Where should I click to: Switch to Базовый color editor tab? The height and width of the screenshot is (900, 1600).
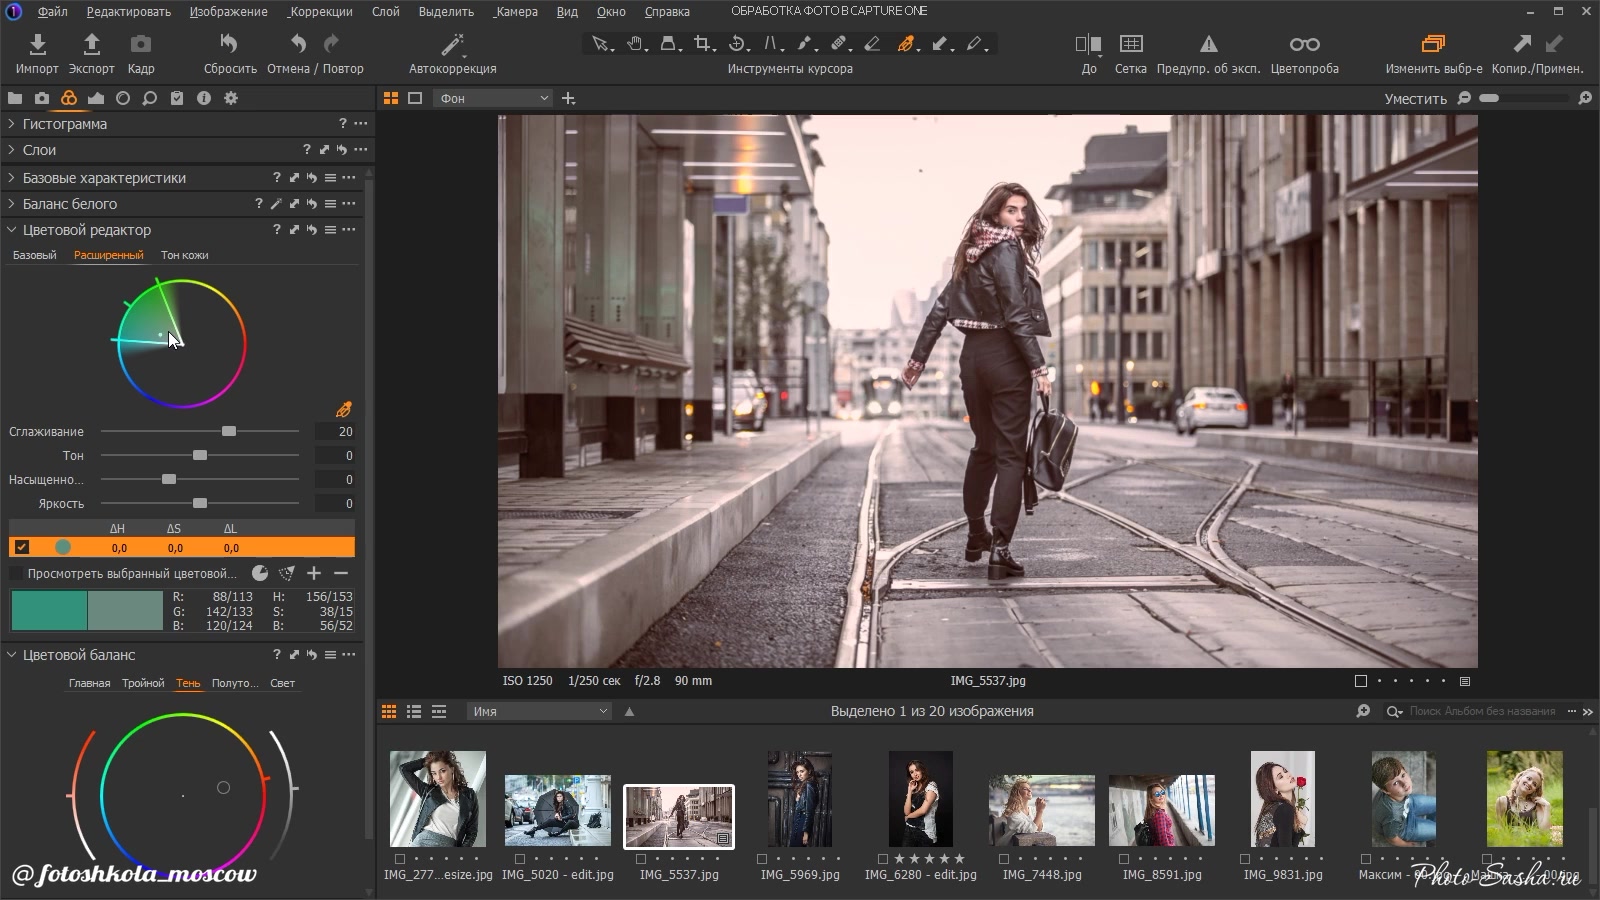(35, 255)
